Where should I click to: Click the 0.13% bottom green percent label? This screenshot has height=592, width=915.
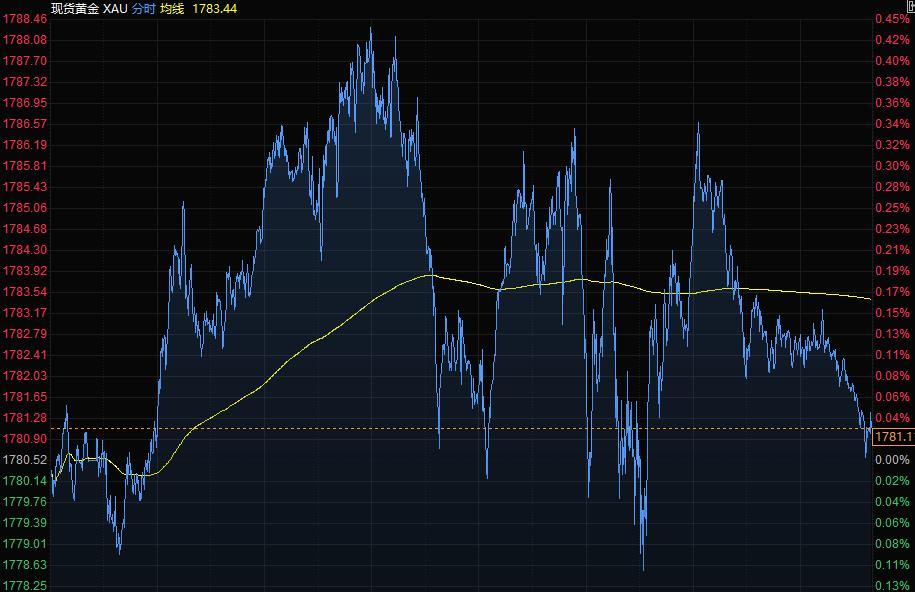[892, 585]
